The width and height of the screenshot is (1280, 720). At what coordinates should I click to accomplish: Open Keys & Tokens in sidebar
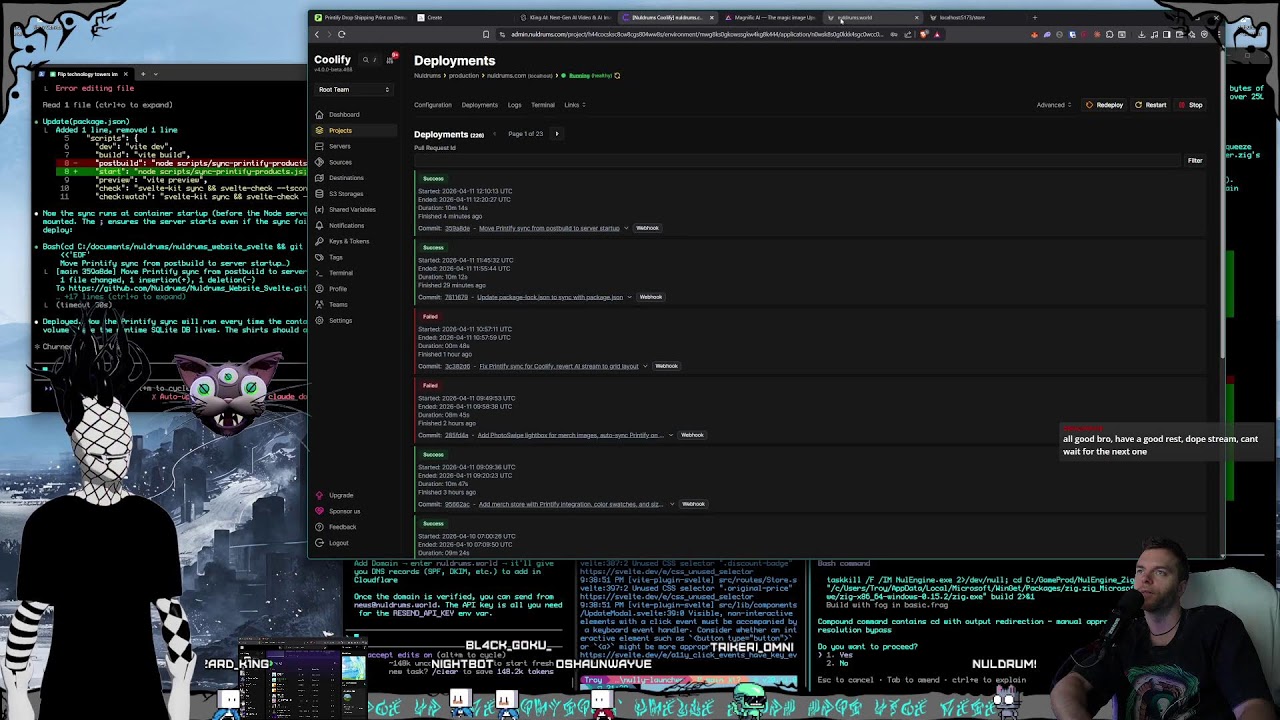pyautogui.click(x=349, y=241)
